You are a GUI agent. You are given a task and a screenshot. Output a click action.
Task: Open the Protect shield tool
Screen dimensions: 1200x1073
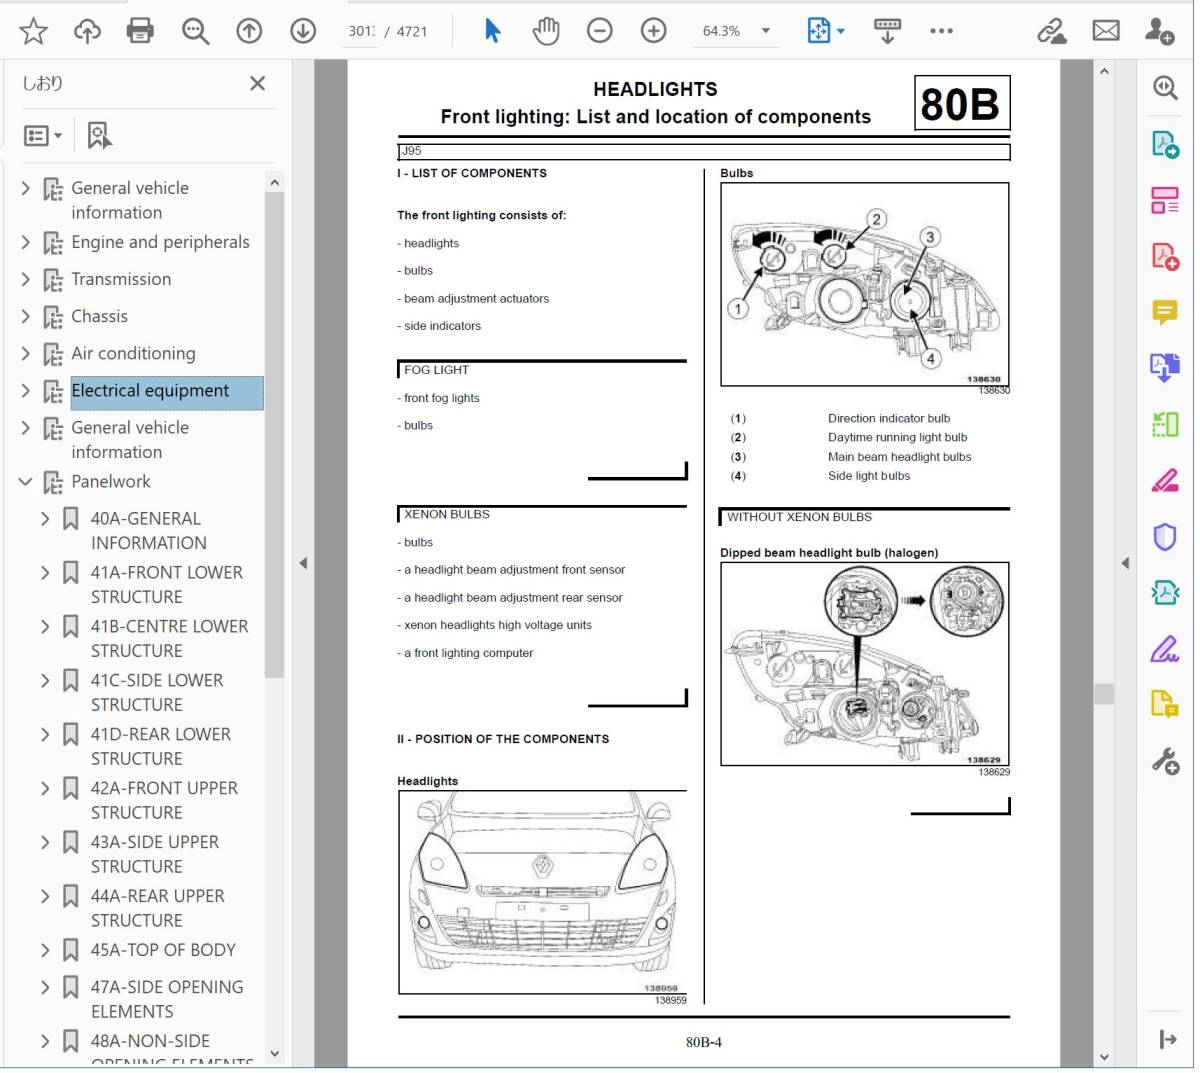(x=1165, y=538)
